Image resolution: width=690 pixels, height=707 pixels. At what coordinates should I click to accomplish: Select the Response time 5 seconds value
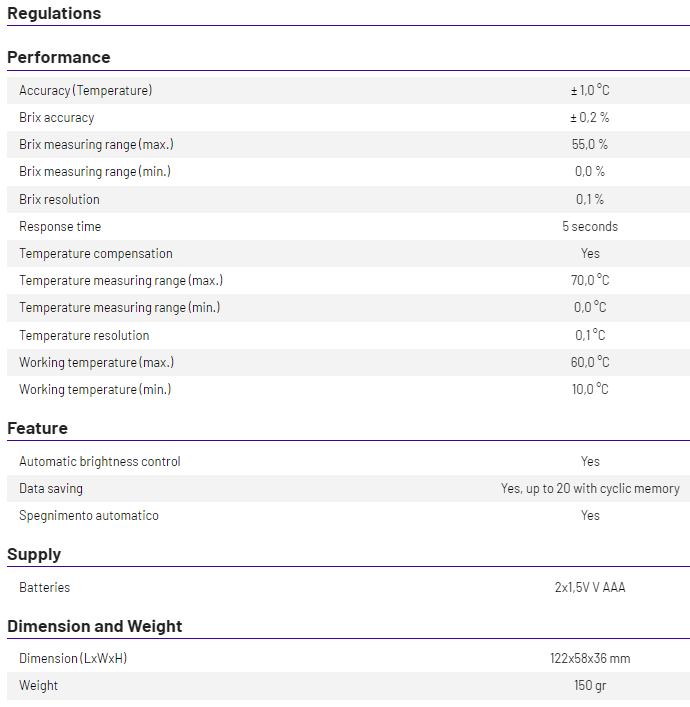590,226
